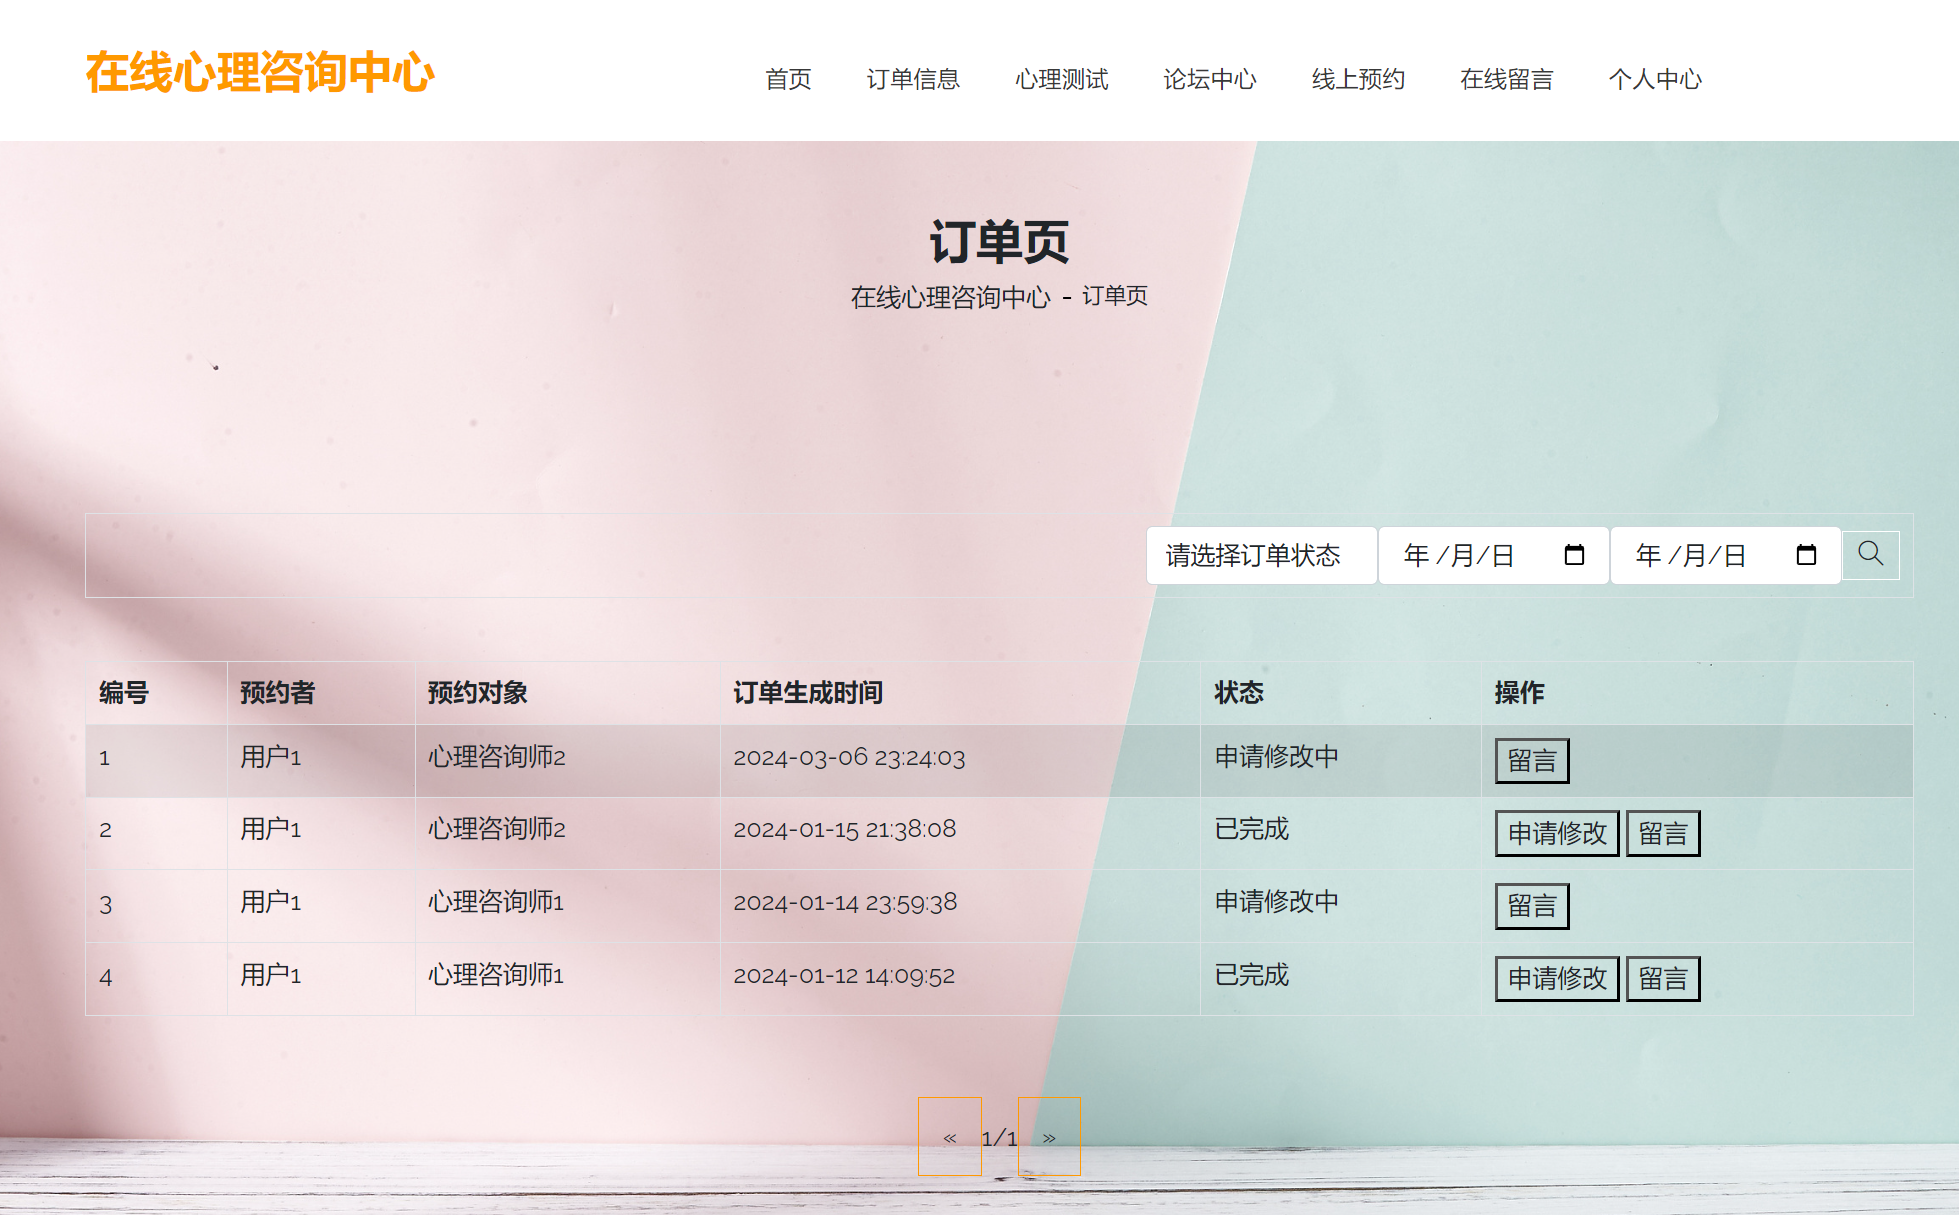Switch to 心理测试 page

click(1062, 79)
